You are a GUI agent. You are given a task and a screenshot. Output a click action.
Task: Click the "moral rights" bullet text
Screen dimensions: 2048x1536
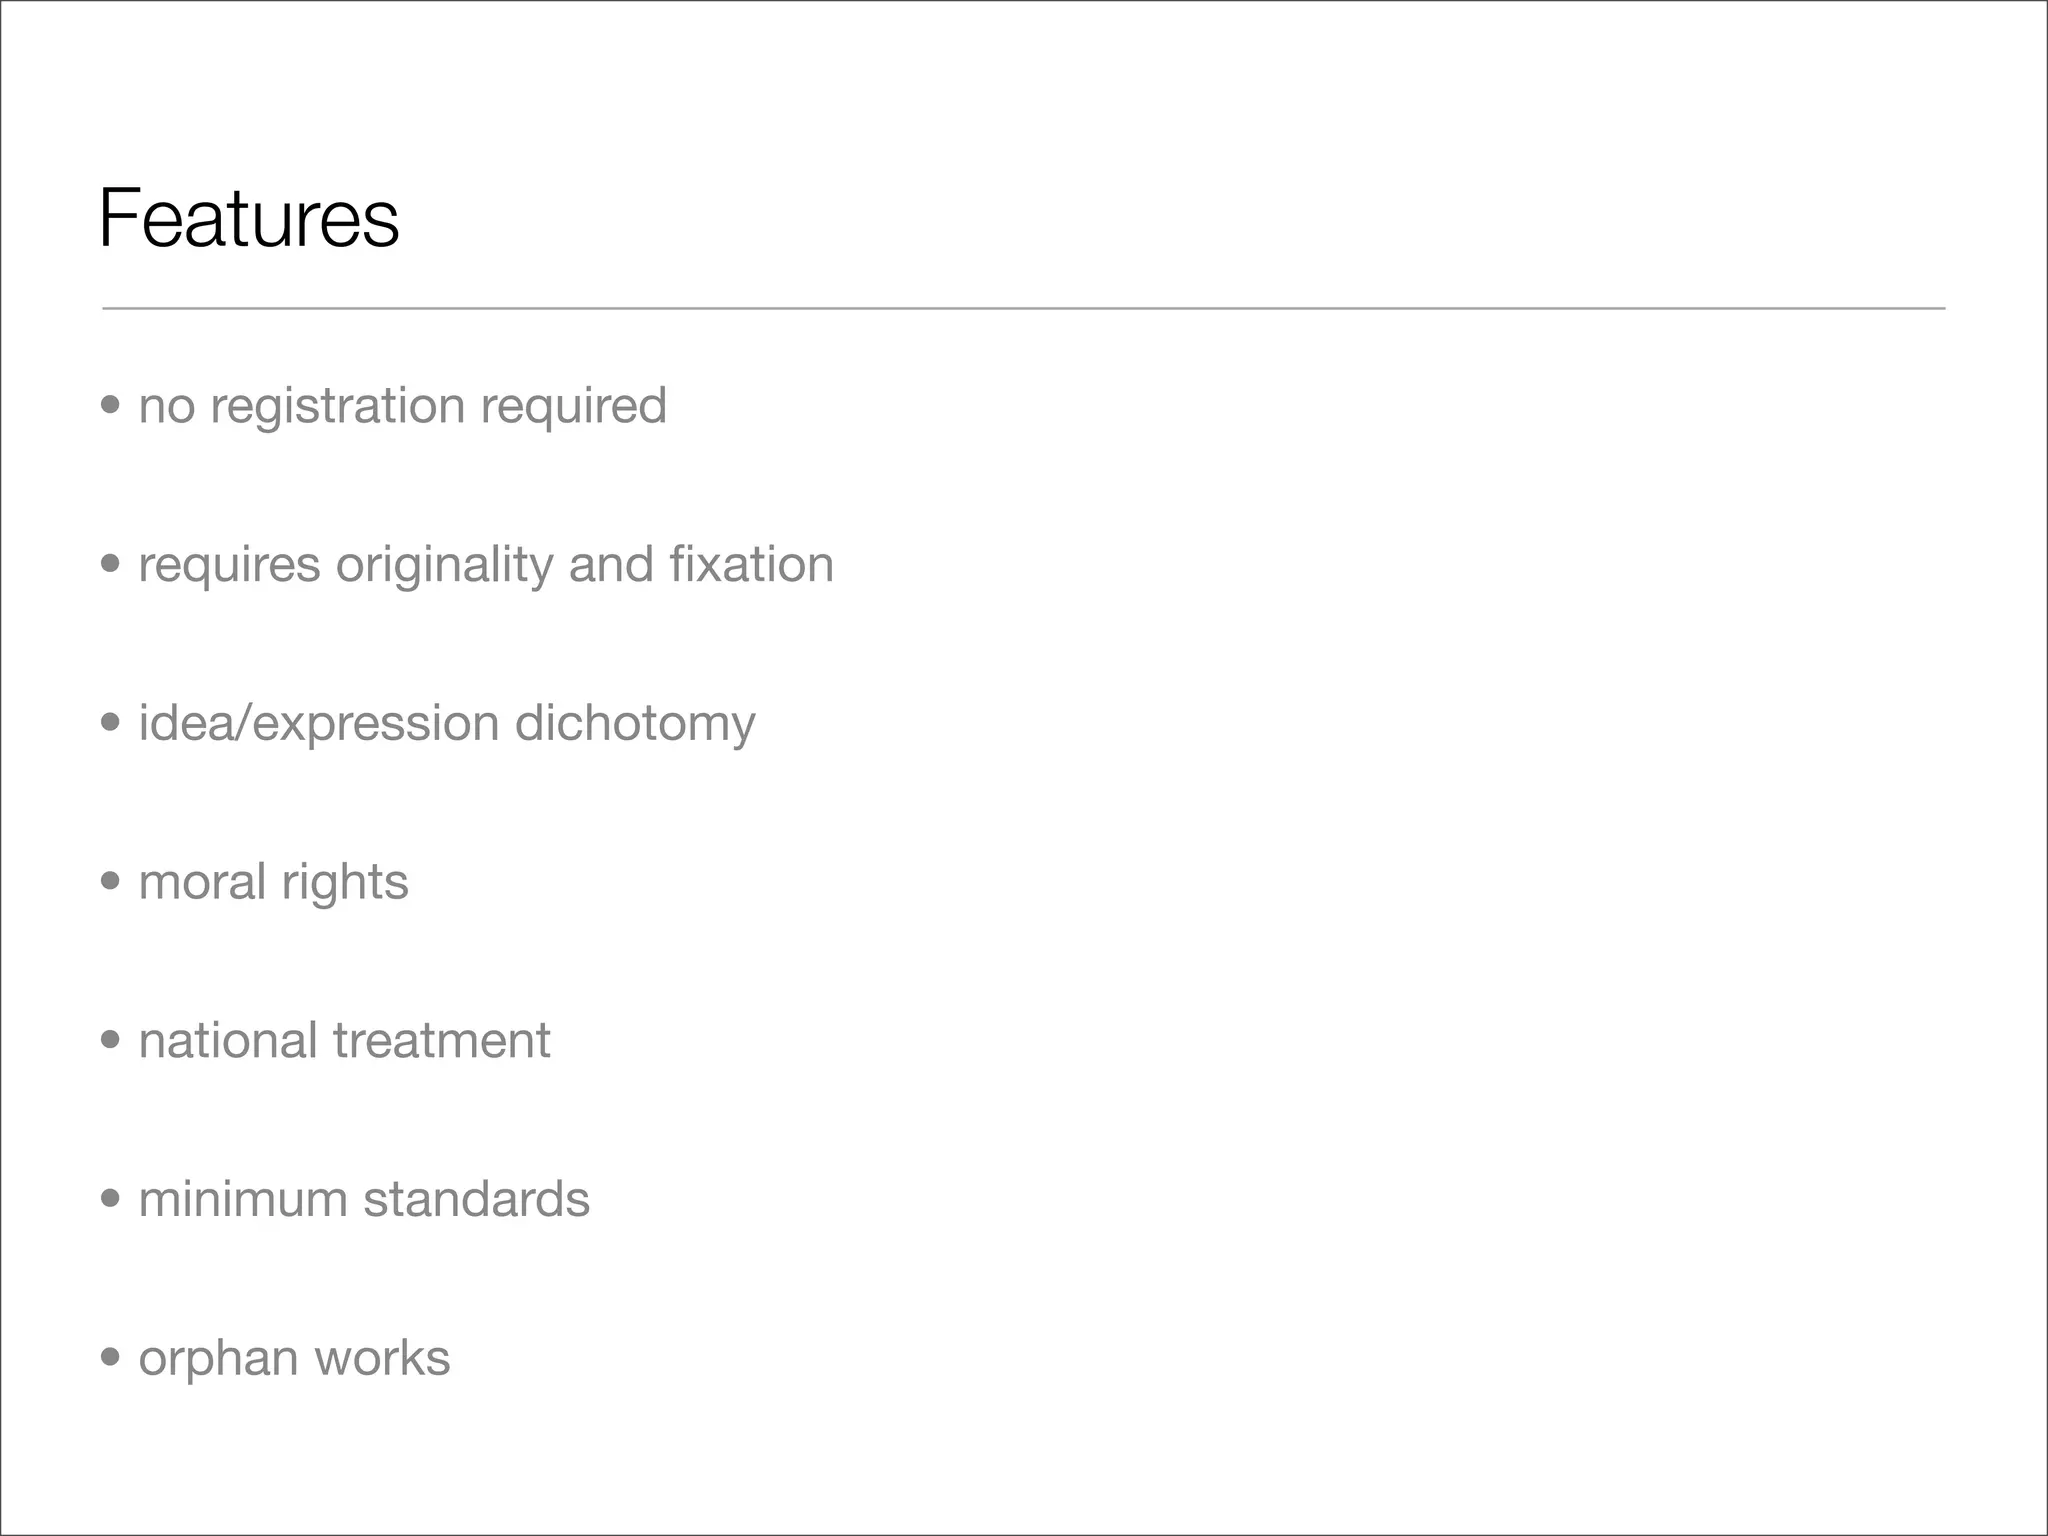point(273,883)
